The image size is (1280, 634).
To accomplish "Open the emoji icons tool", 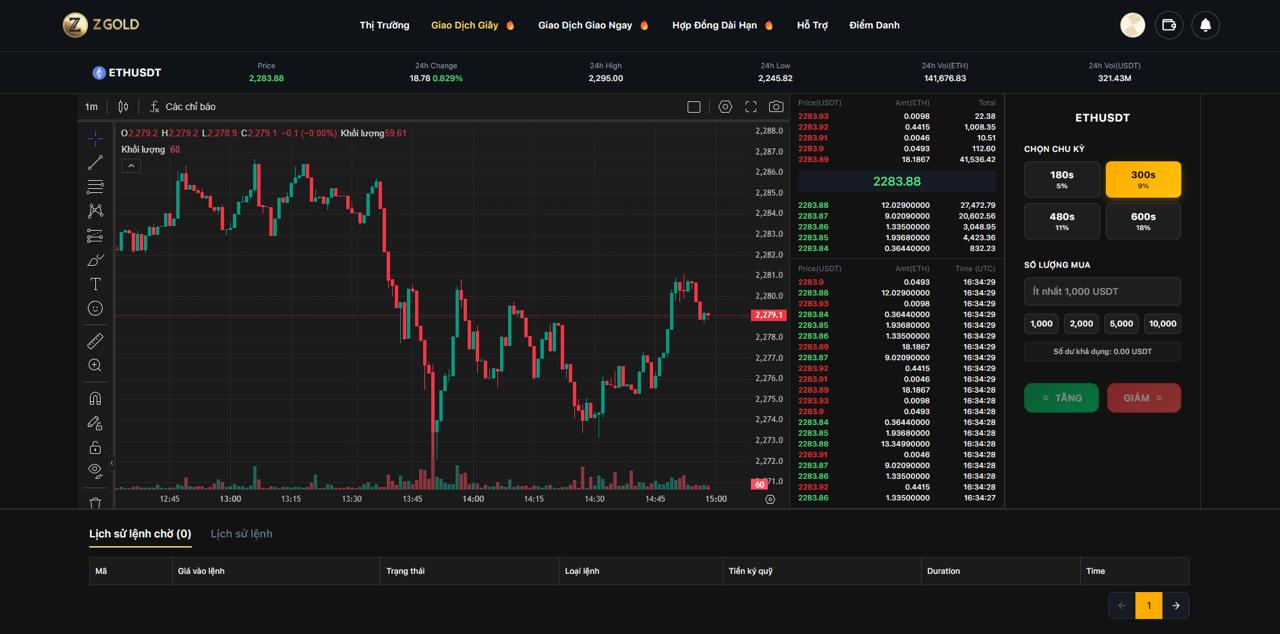I will (95, 309).
